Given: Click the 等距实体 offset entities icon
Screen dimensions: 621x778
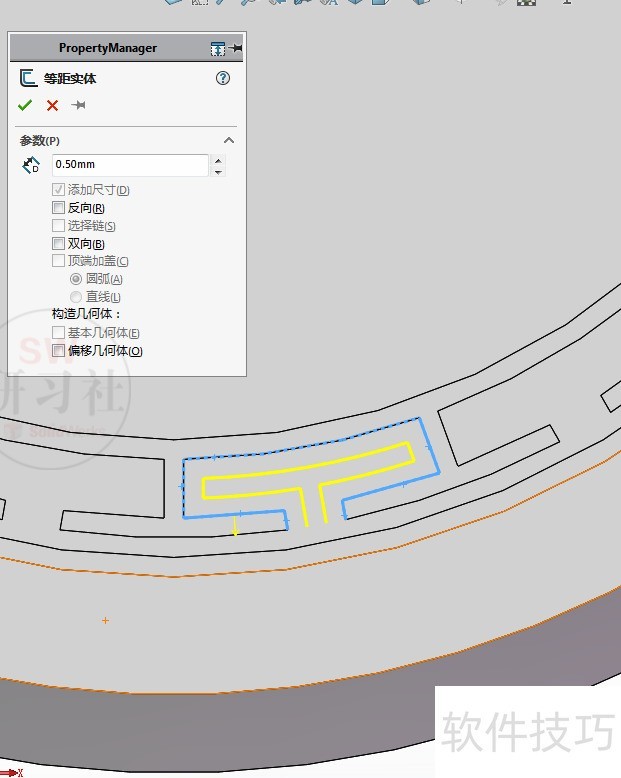Looking at the screenshot, I should (x=28, y=78).
